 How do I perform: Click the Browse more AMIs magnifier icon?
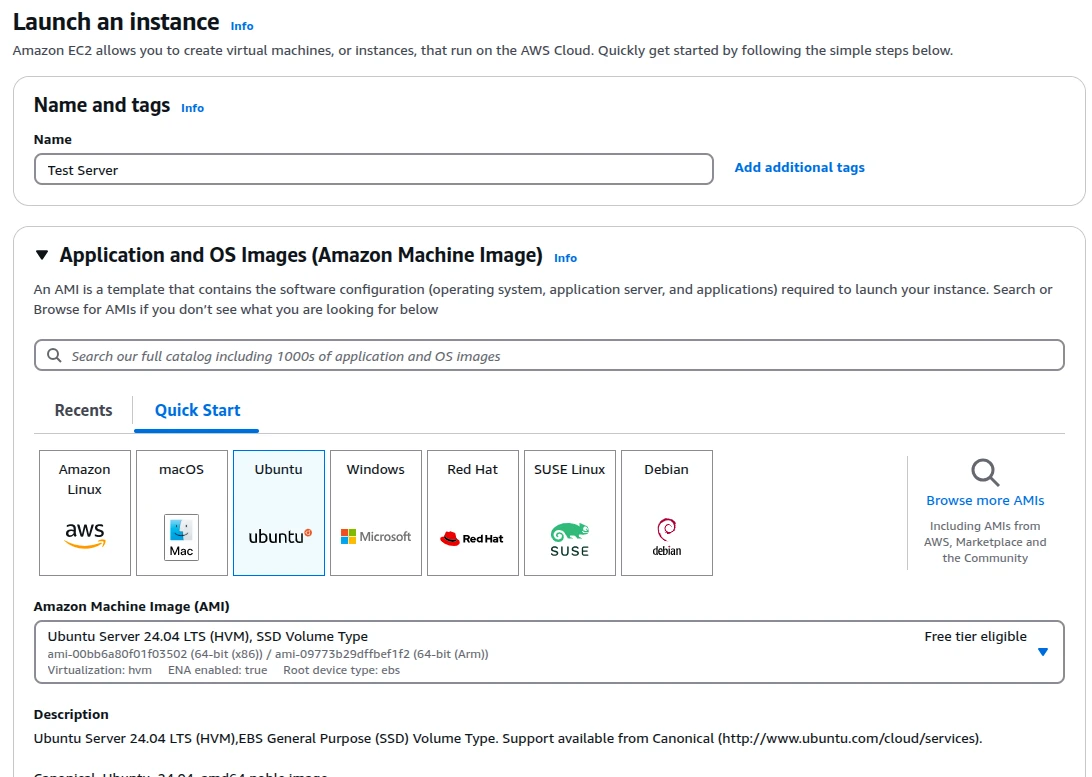(x=985, y=473)
